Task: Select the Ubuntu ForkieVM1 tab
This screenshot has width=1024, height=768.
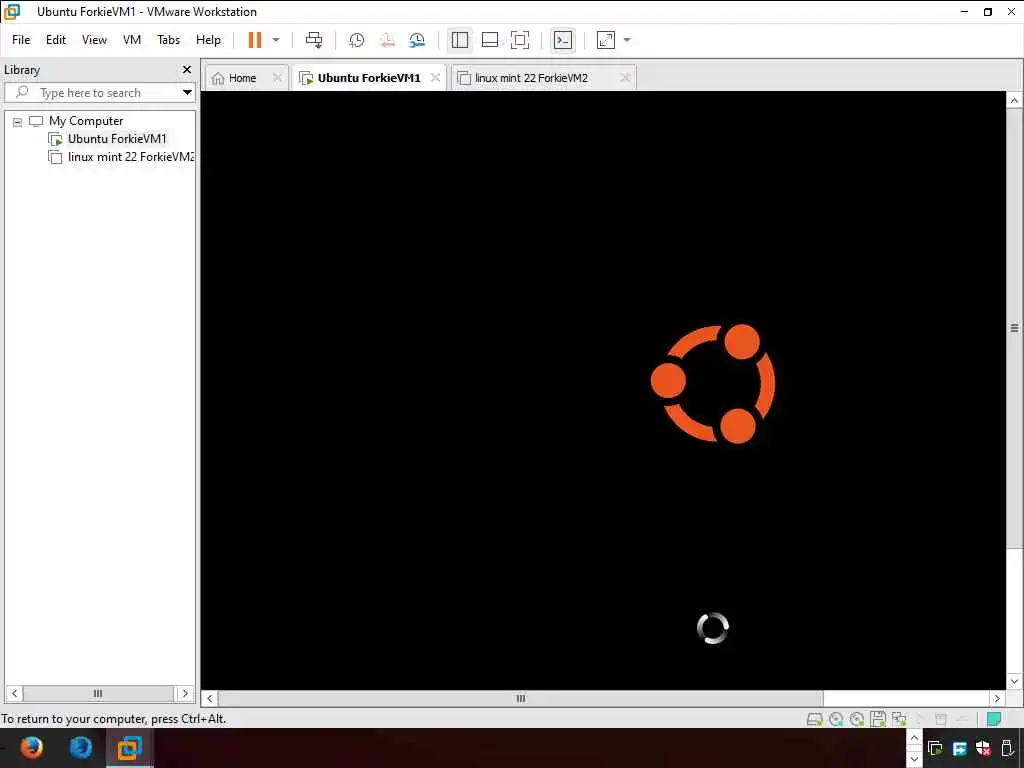Action: (362, 78)
